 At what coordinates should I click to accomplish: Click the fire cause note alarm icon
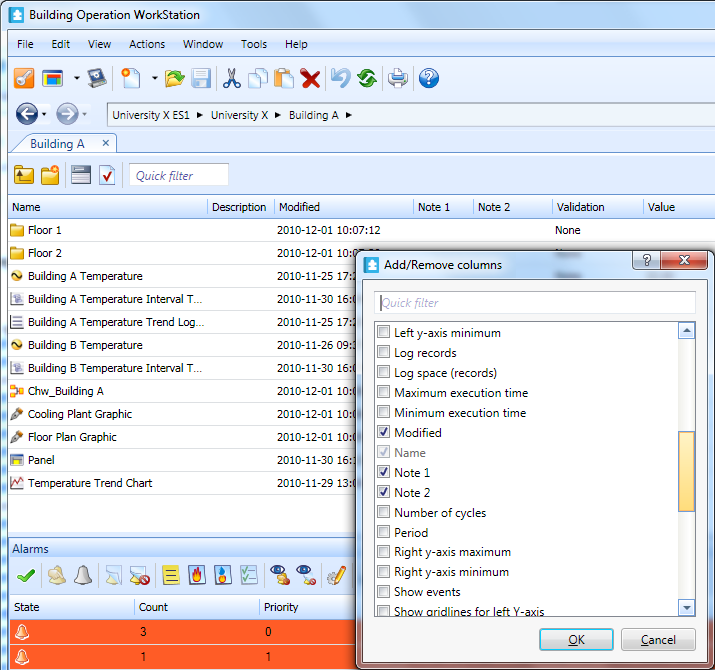[196, 575]
